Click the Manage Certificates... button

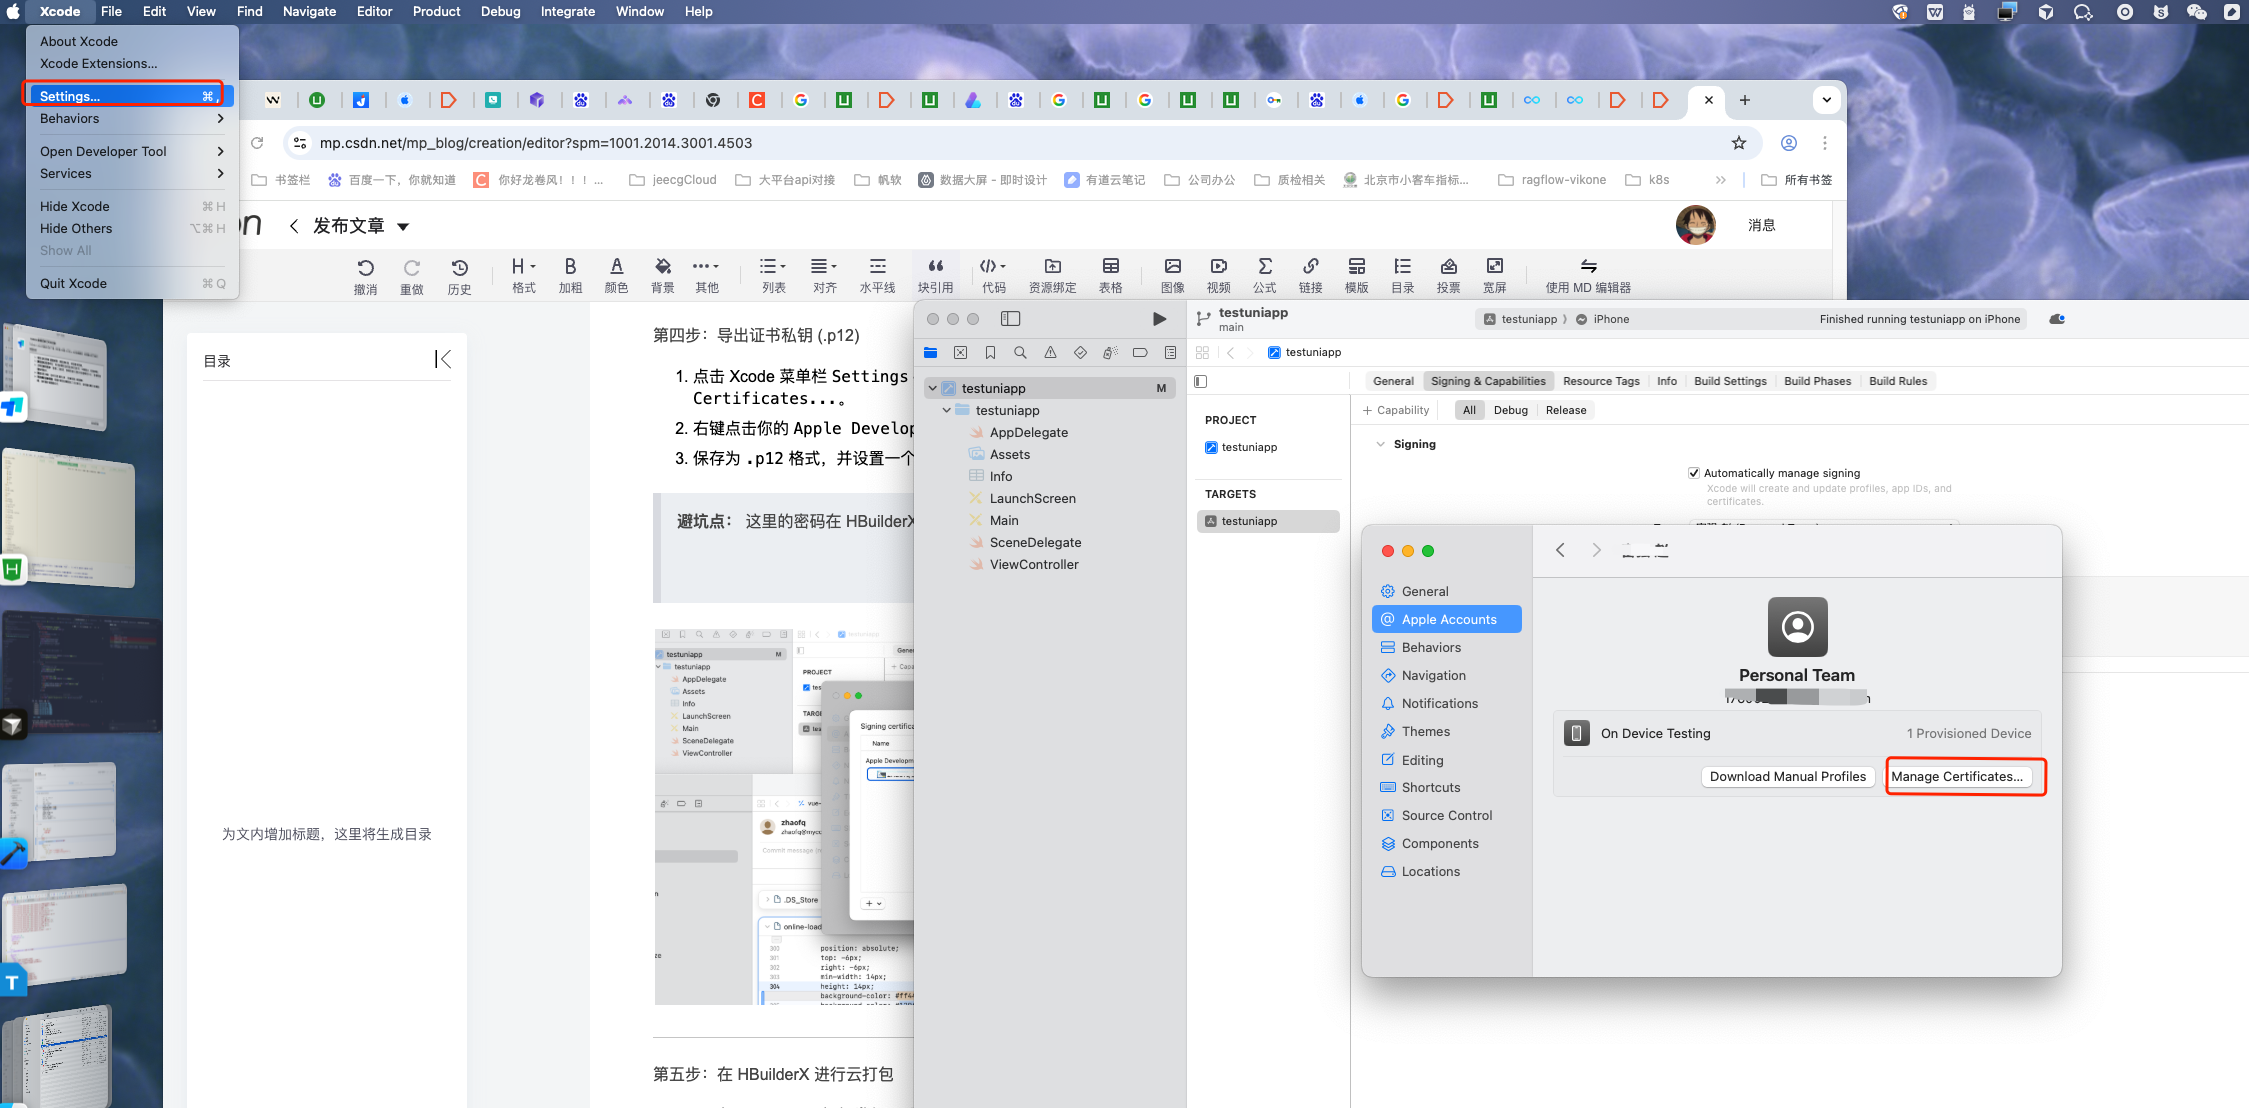[1957, 776]
